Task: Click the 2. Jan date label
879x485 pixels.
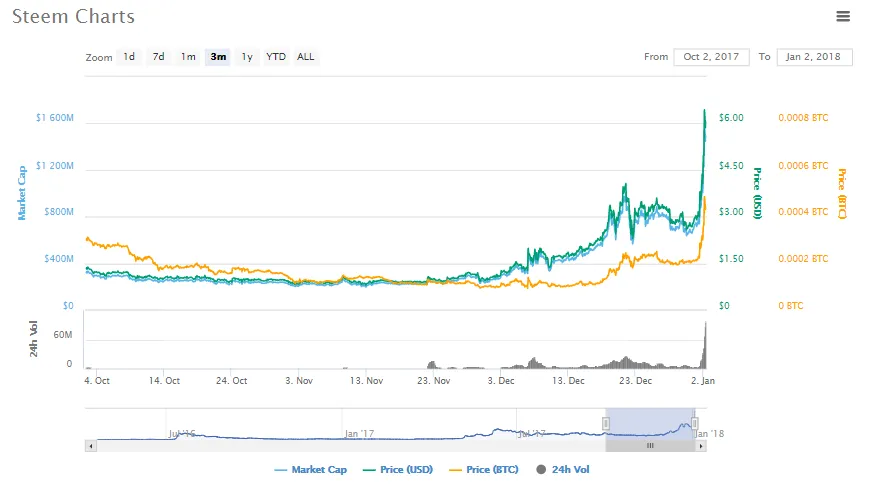Action: [702, 381]
